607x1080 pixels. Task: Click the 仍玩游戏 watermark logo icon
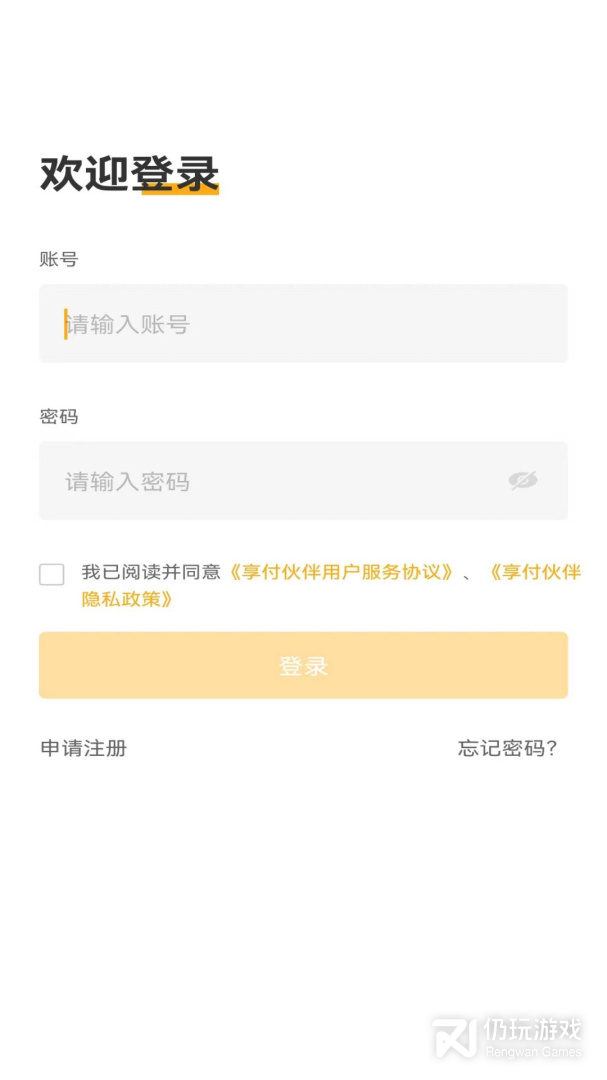click(453, 1036)
